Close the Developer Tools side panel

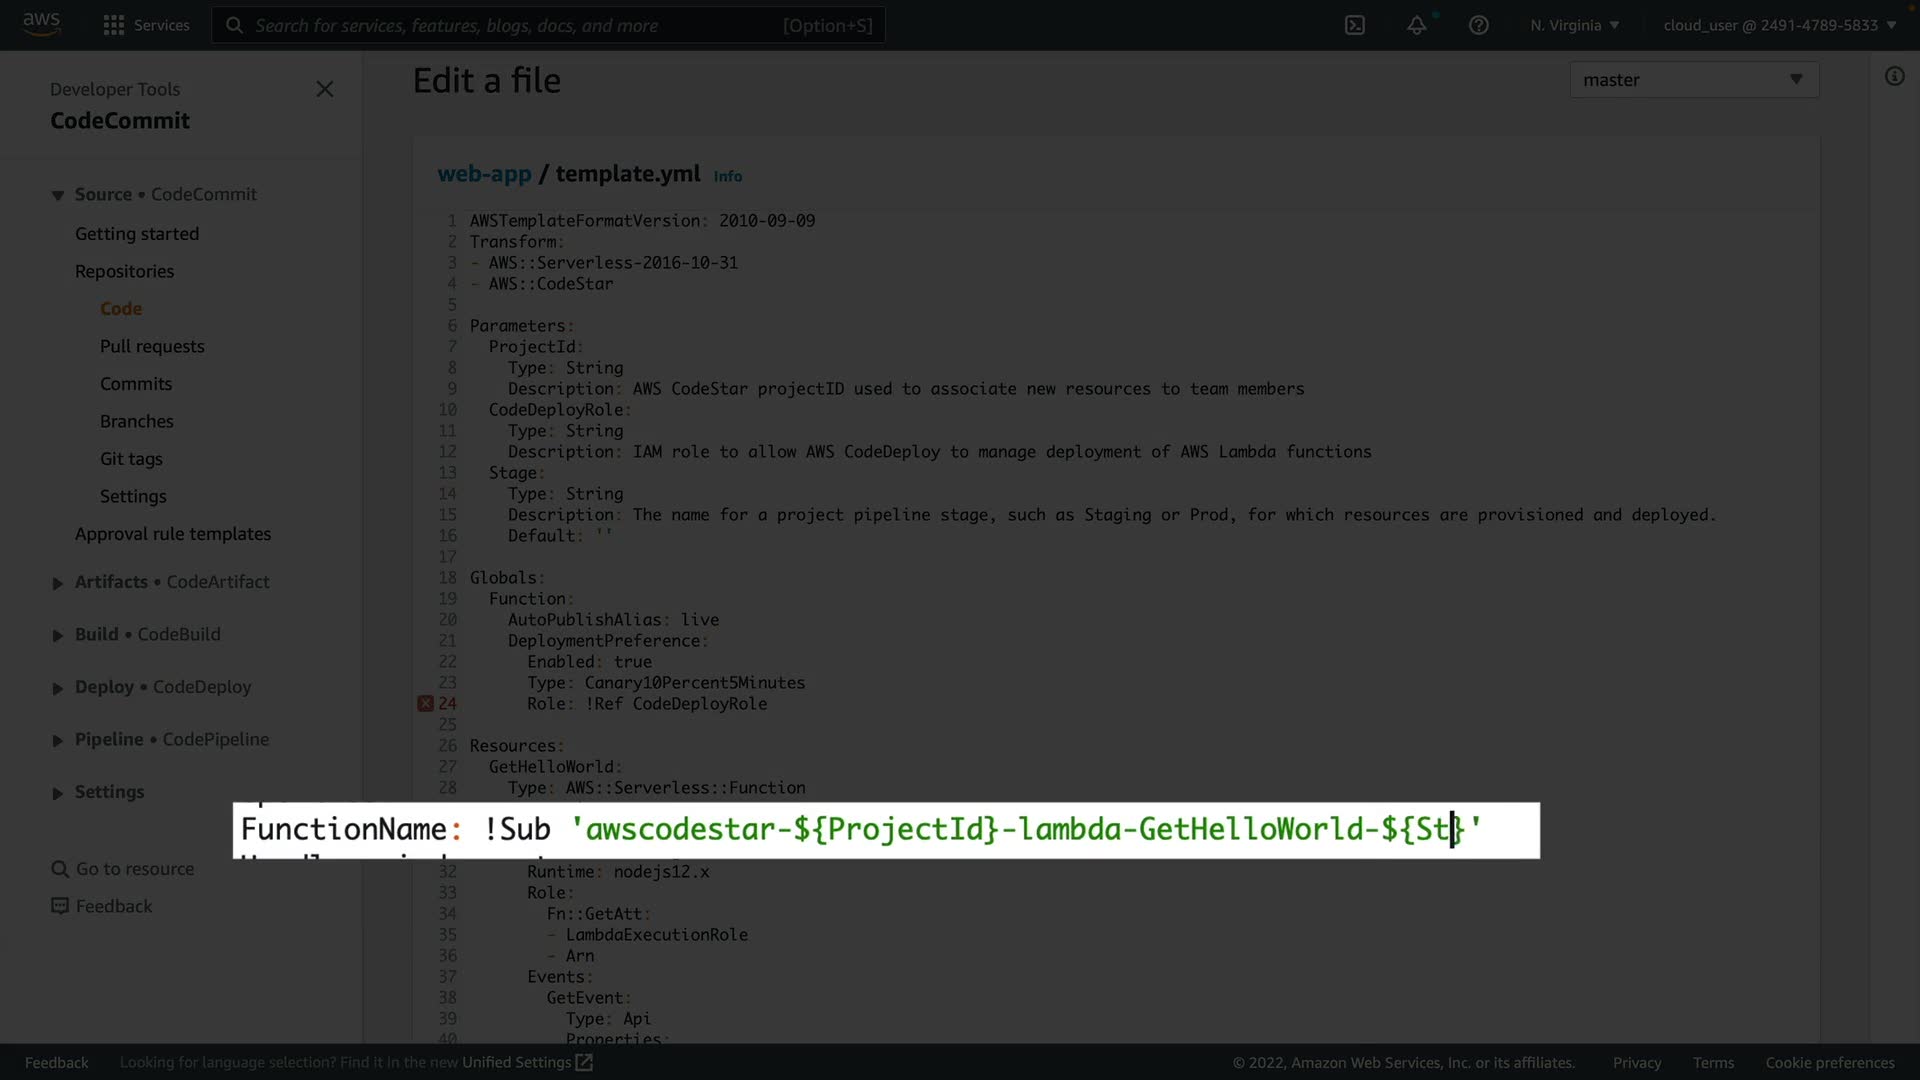coord(324,89)
